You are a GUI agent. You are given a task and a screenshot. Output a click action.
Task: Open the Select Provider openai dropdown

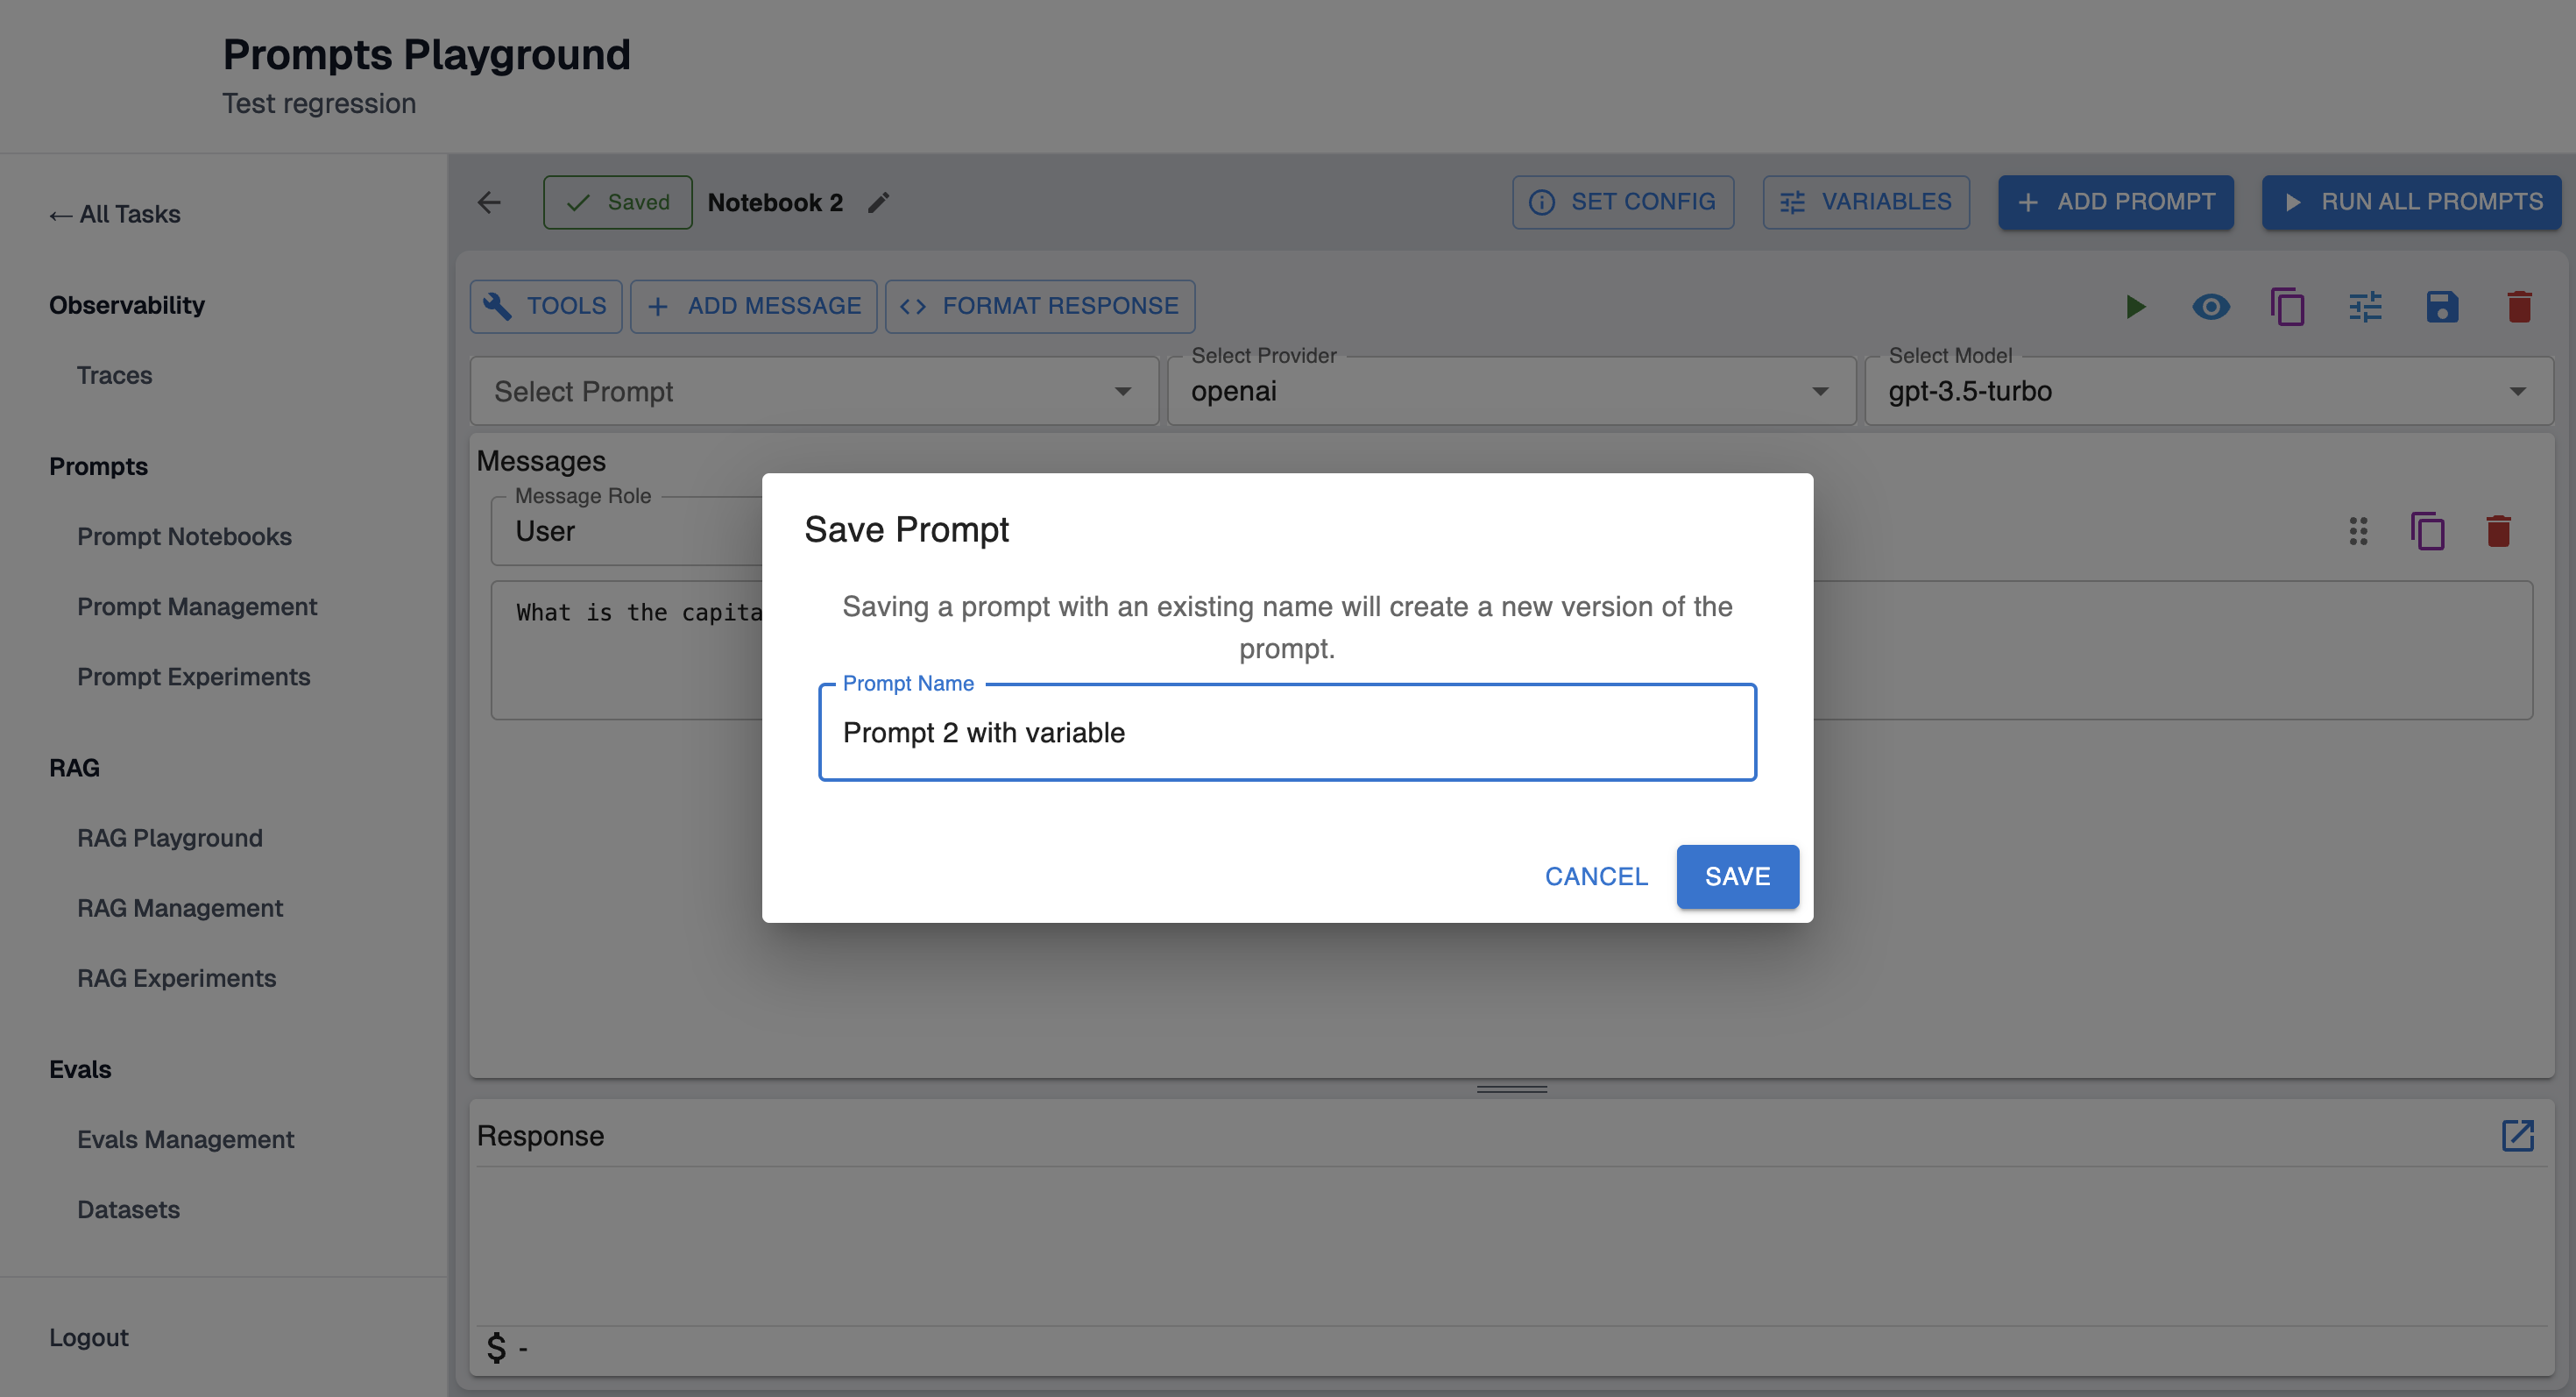(x=1510, y=391)
